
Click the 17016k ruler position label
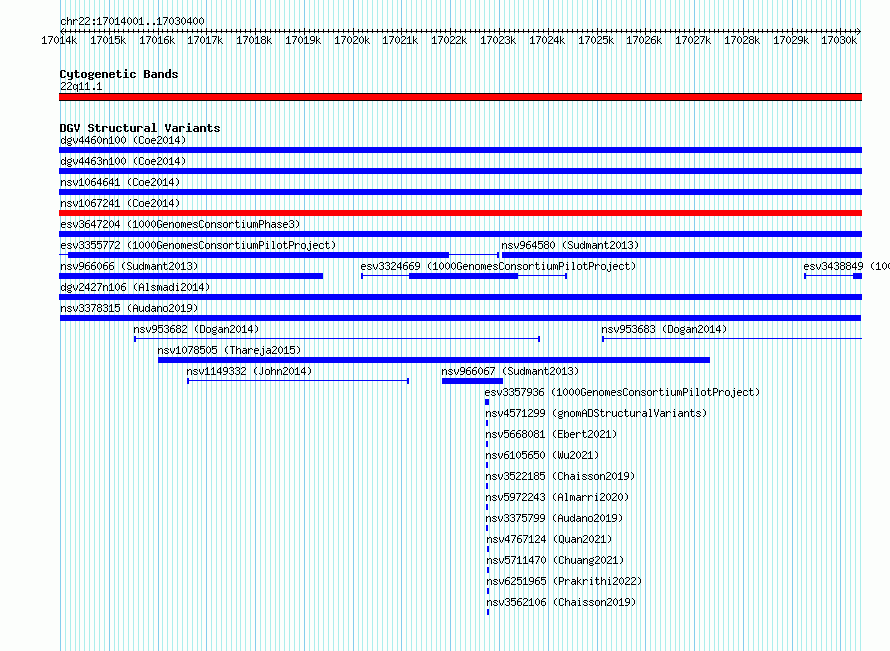pos(157,40)
